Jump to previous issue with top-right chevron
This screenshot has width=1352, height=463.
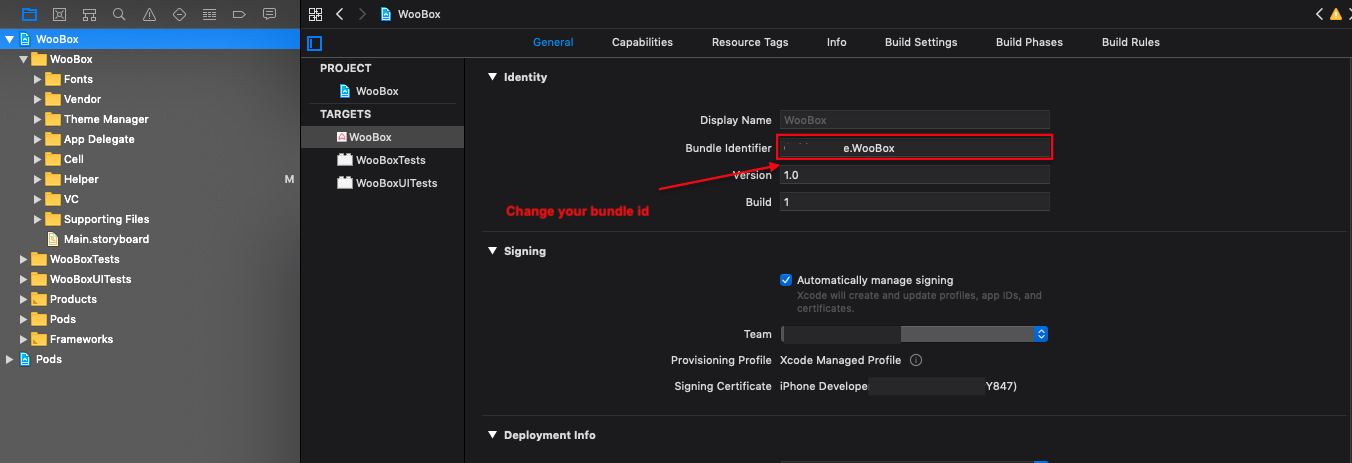1319,14
